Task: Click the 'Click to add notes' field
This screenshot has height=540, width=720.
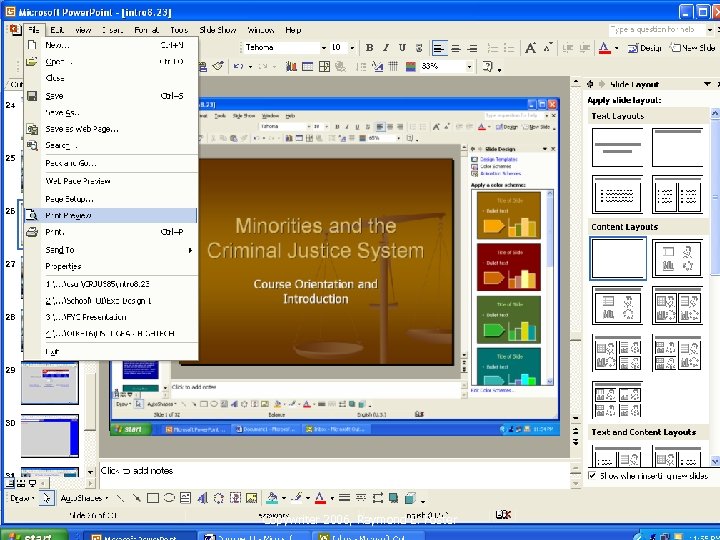Action: click(138, 470)
